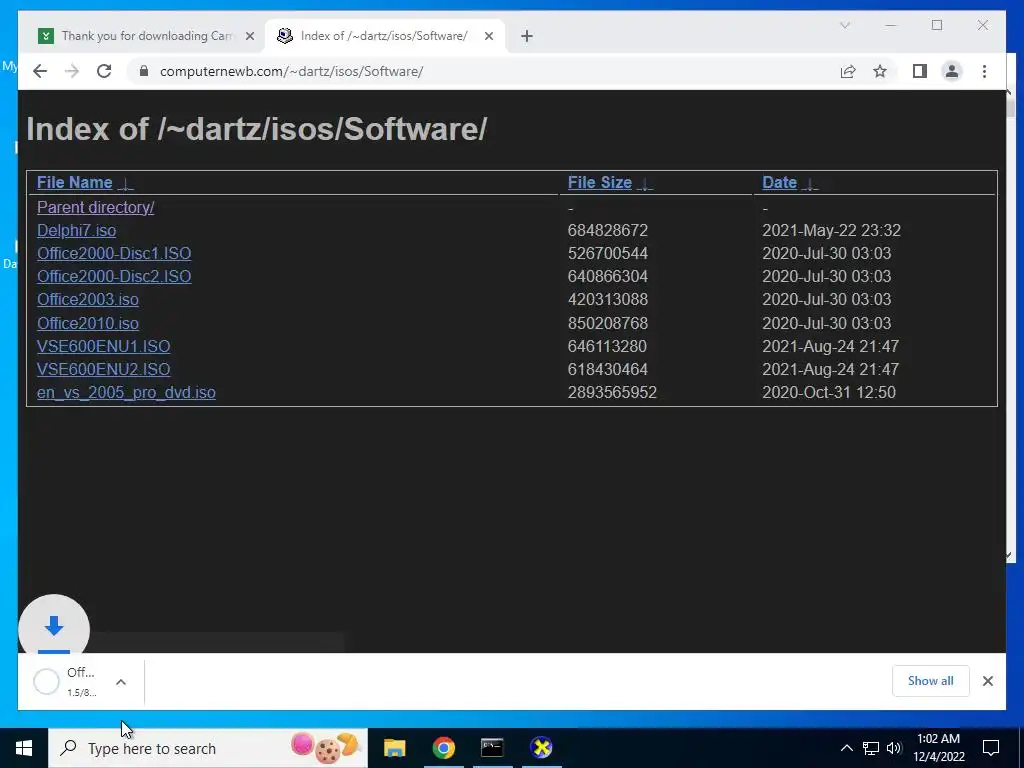Open the tab search chevron

click(844, 25)
